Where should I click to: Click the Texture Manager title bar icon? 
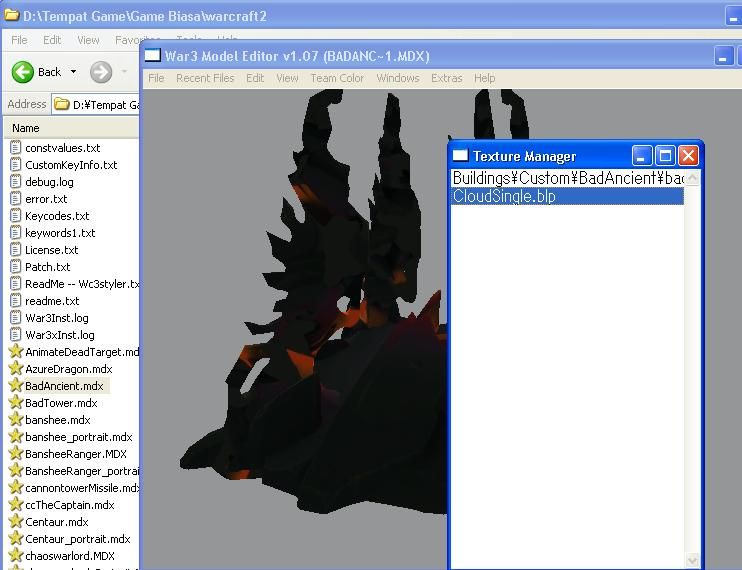[x=460, y=155]
